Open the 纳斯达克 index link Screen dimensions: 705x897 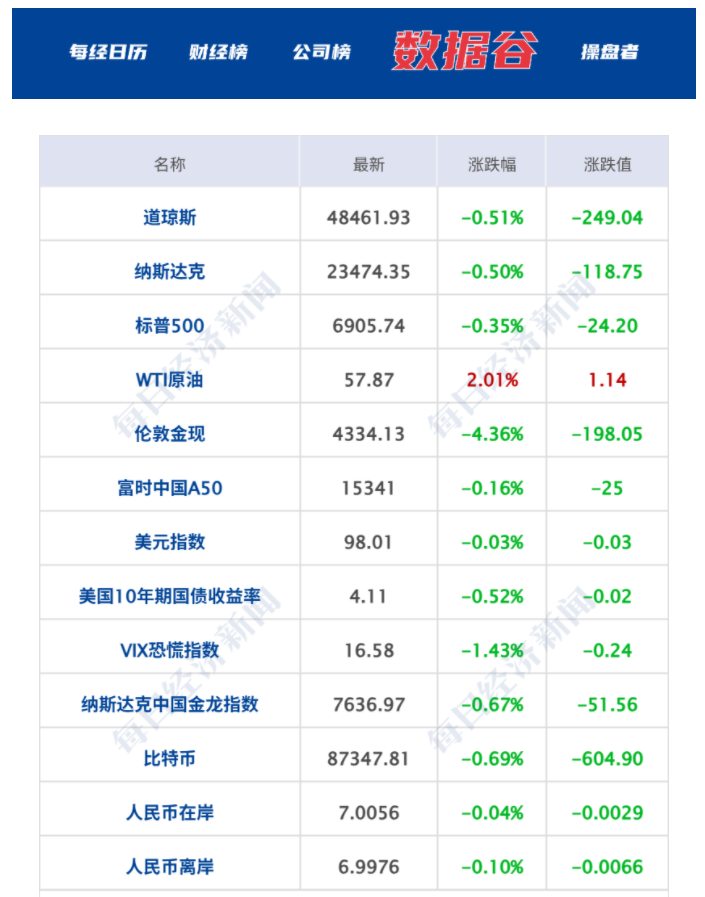point(170,271)
